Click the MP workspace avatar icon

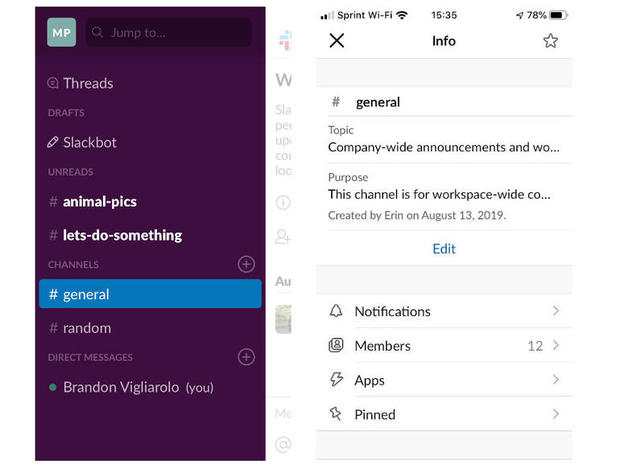(x=61, y=32)
